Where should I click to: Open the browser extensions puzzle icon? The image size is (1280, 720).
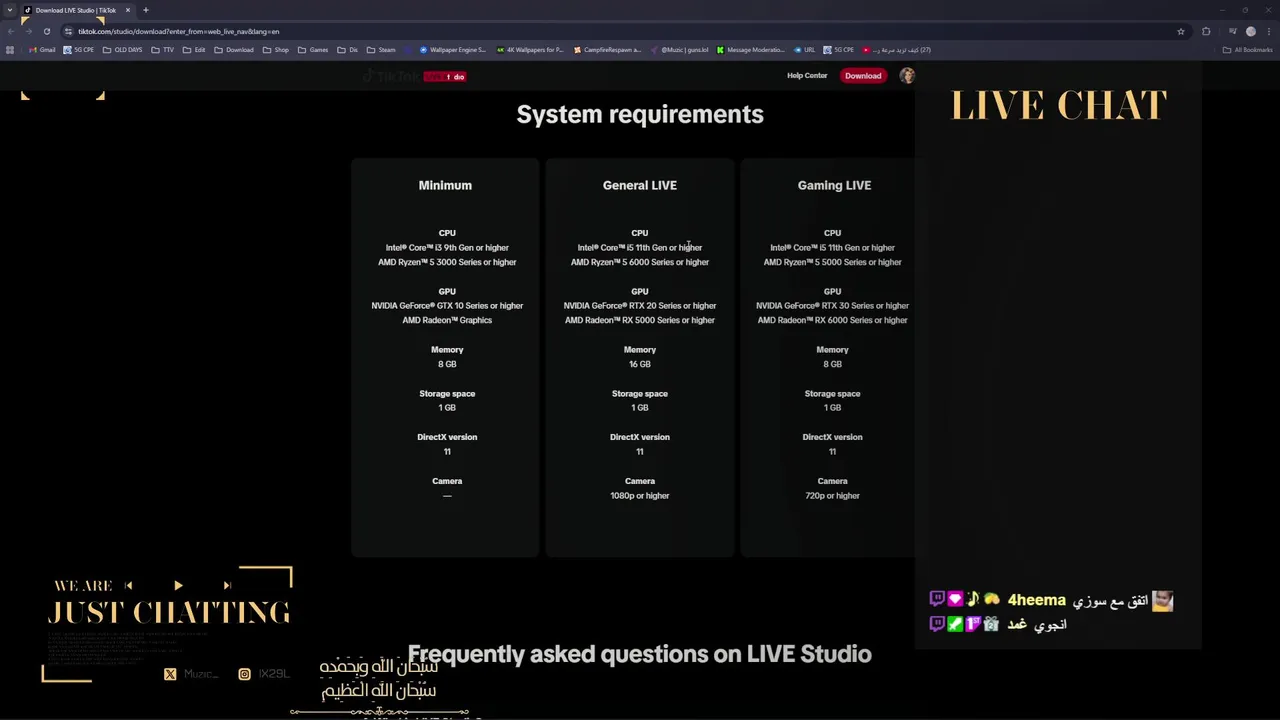point(1206,31)
